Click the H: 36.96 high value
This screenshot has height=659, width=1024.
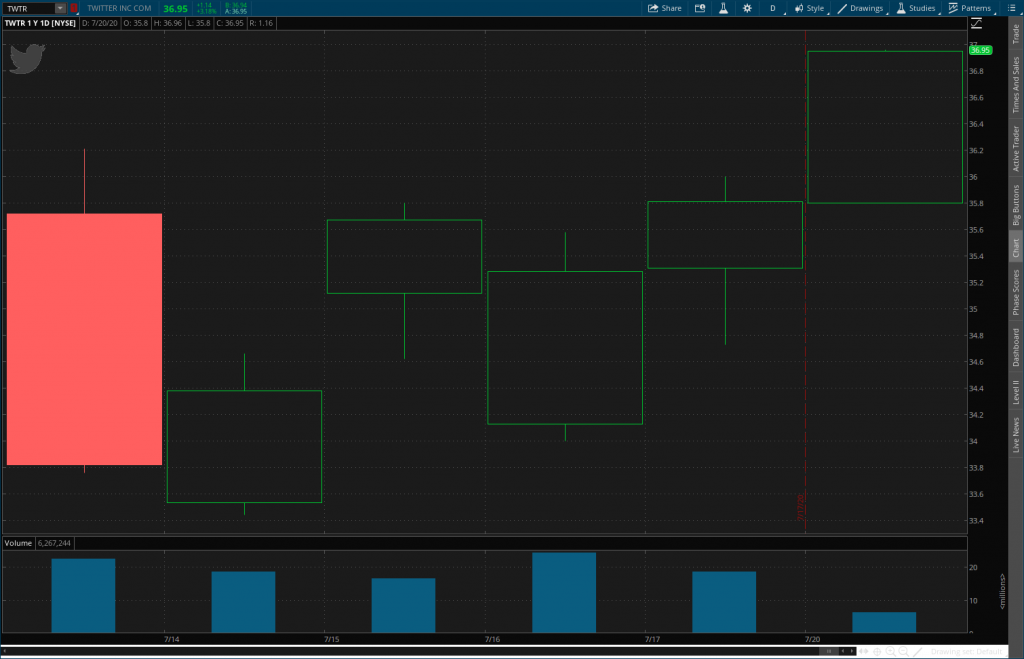click(168, 23)
